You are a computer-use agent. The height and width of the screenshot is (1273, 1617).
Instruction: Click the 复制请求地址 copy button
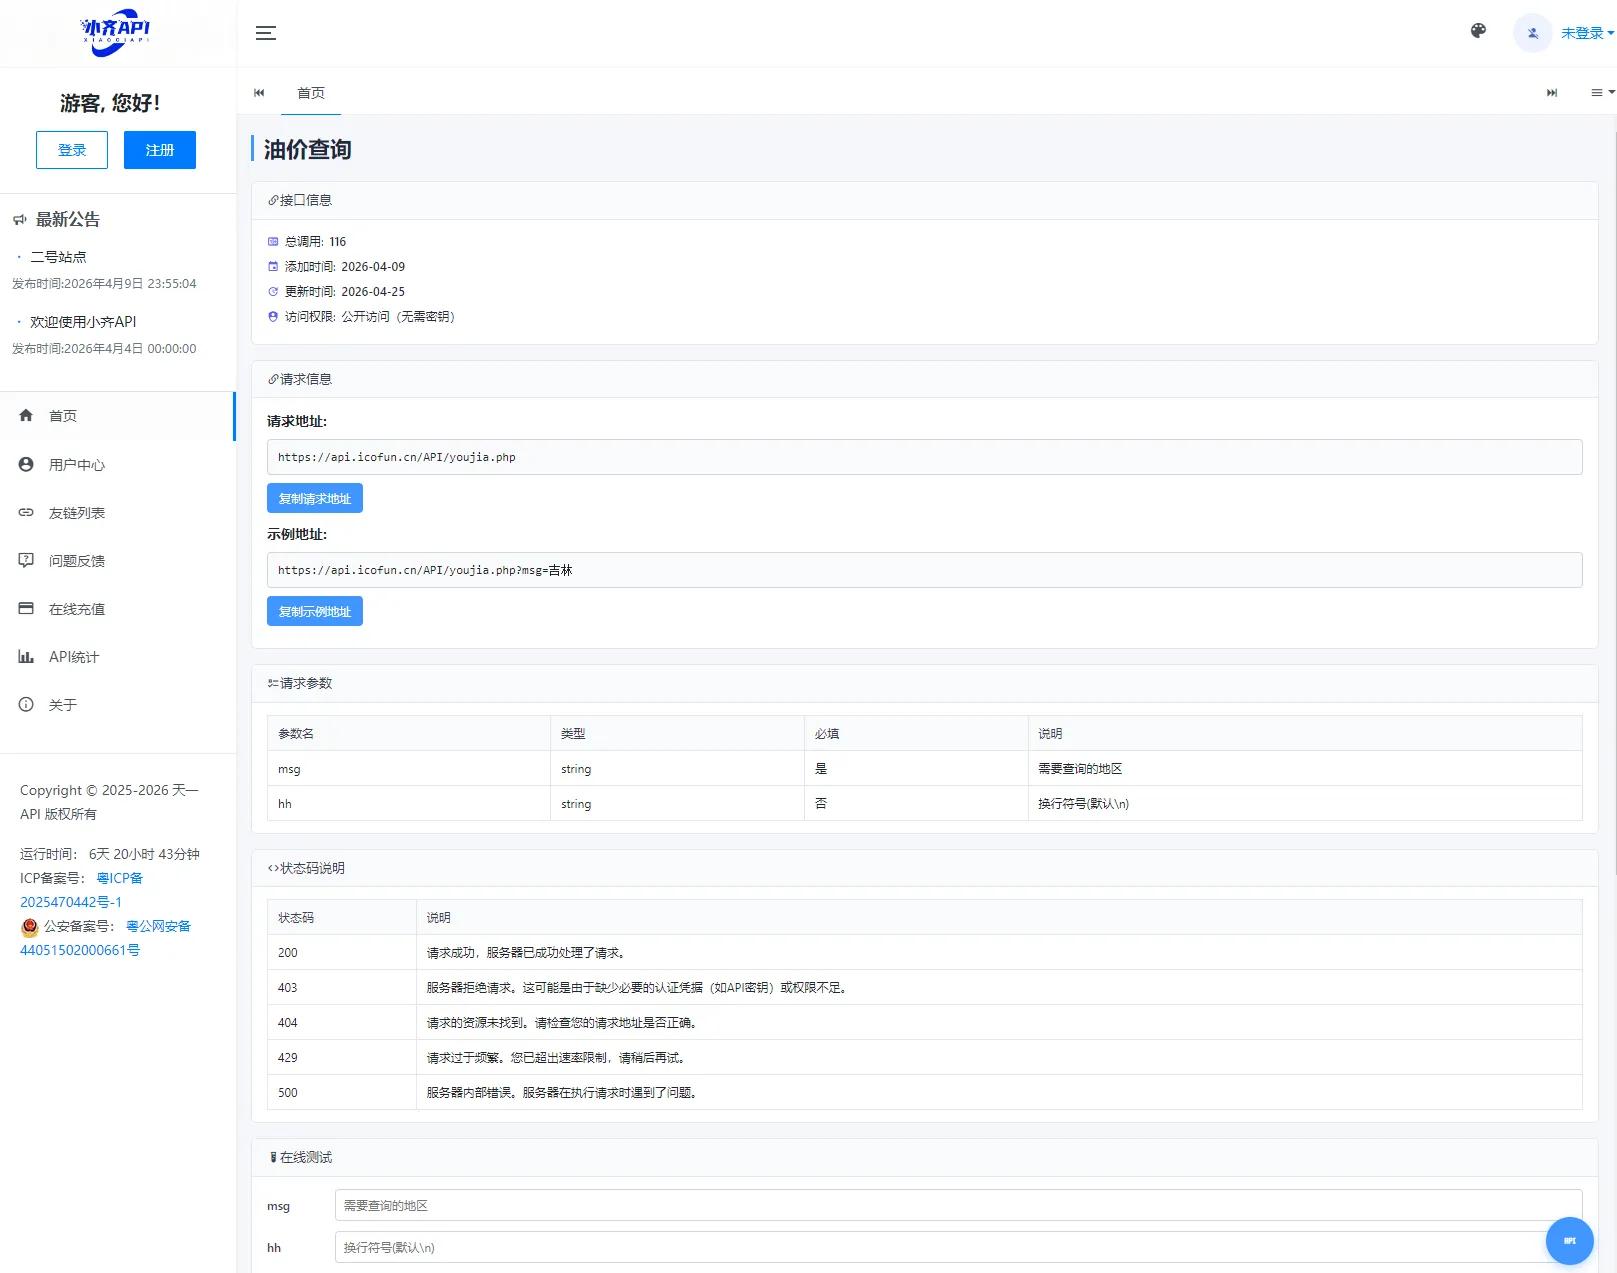pos(314,498)
